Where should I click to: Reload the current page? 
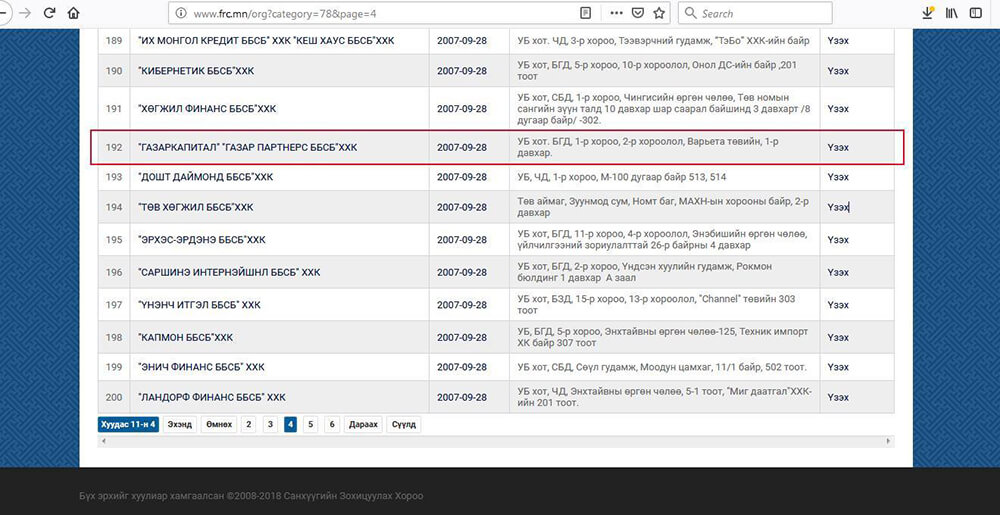tap(48, 13)
